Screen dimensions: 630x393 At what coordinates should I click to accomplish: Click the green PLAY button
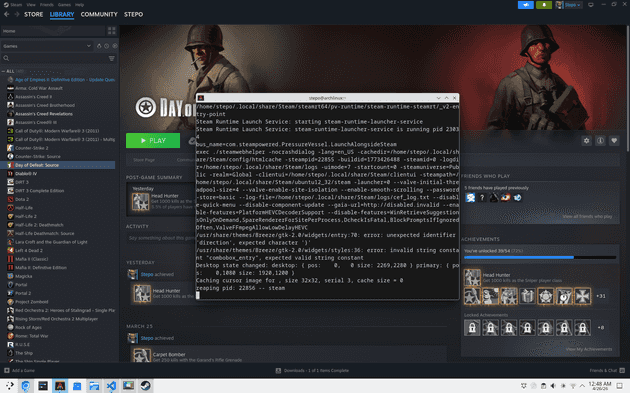click(x=153, y=141)
